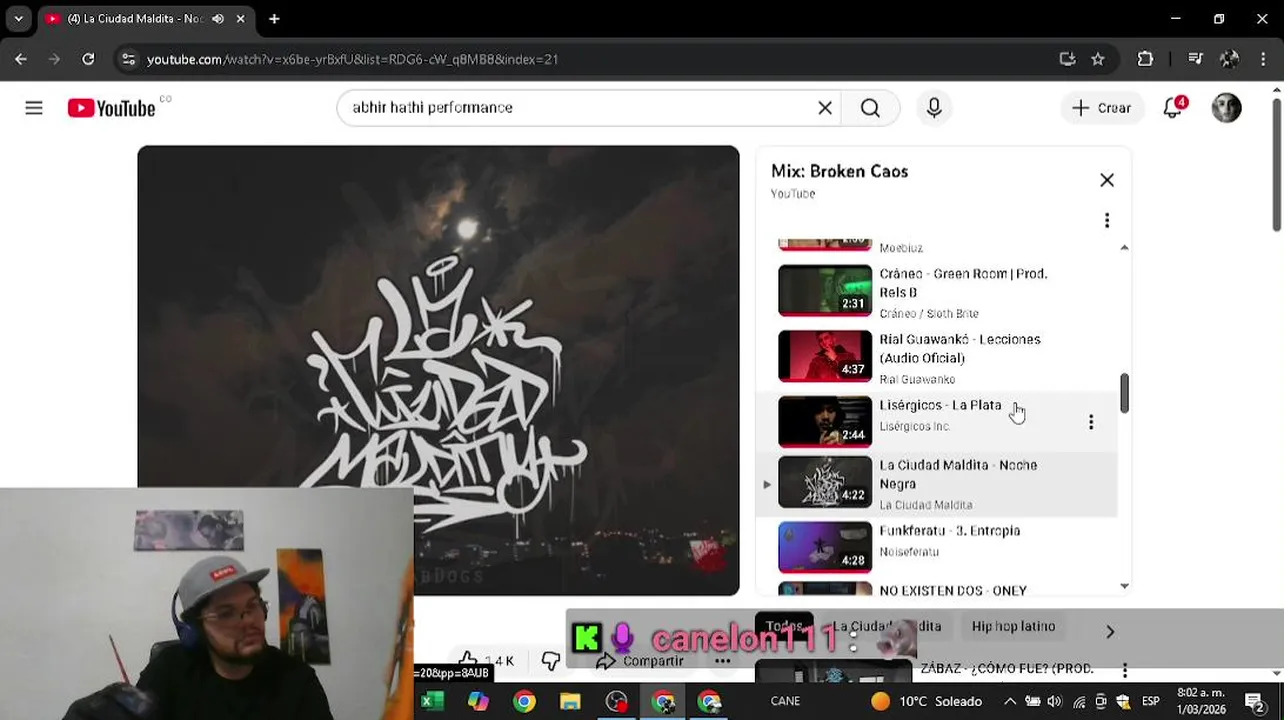Click the Compartir share button
The width and height of the screenshot is (1284, 720).
(640, 661)
